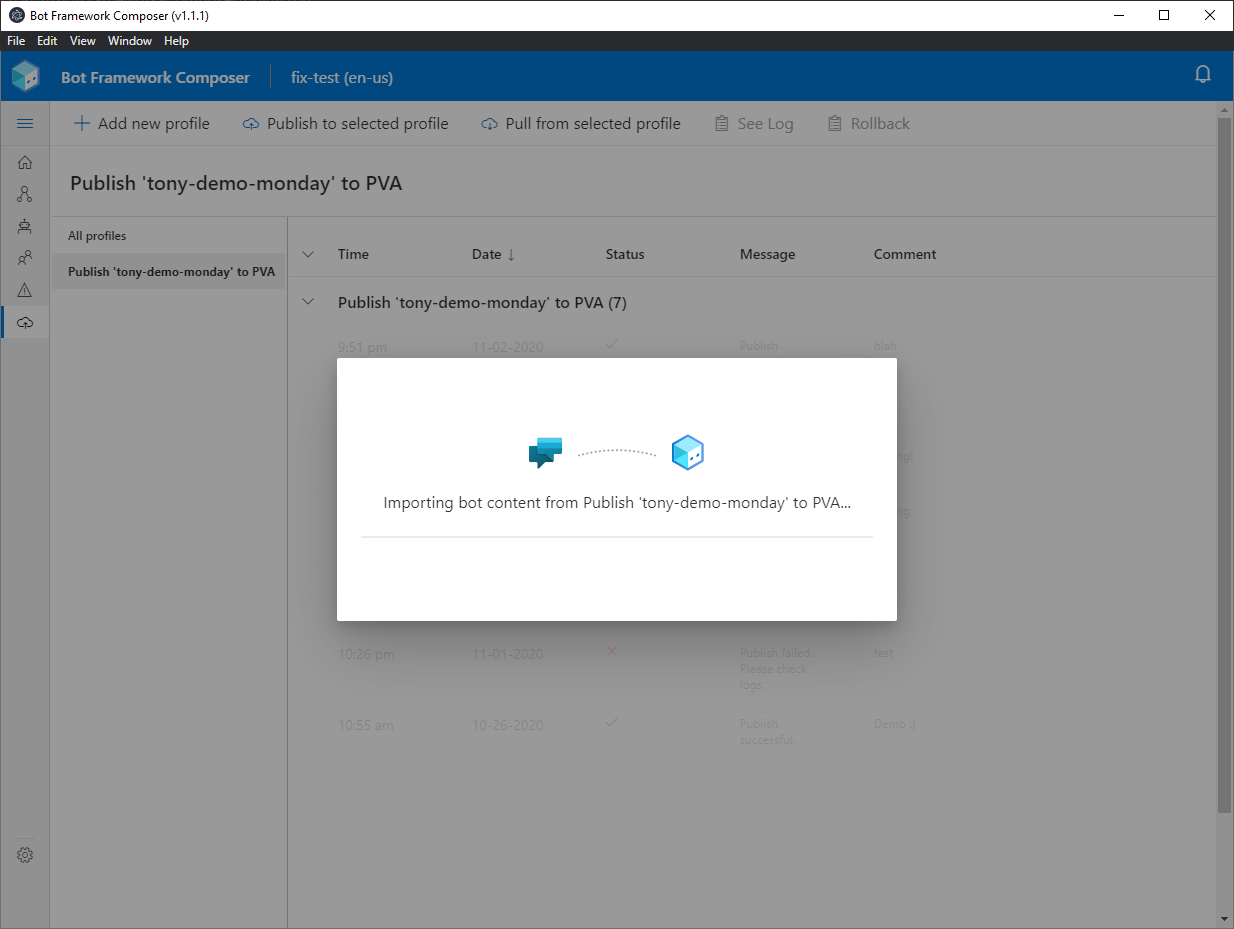The width and height of the screenshot is (1234, 929).
Task: Click Publish to selected profile
Action: [346, 124]
